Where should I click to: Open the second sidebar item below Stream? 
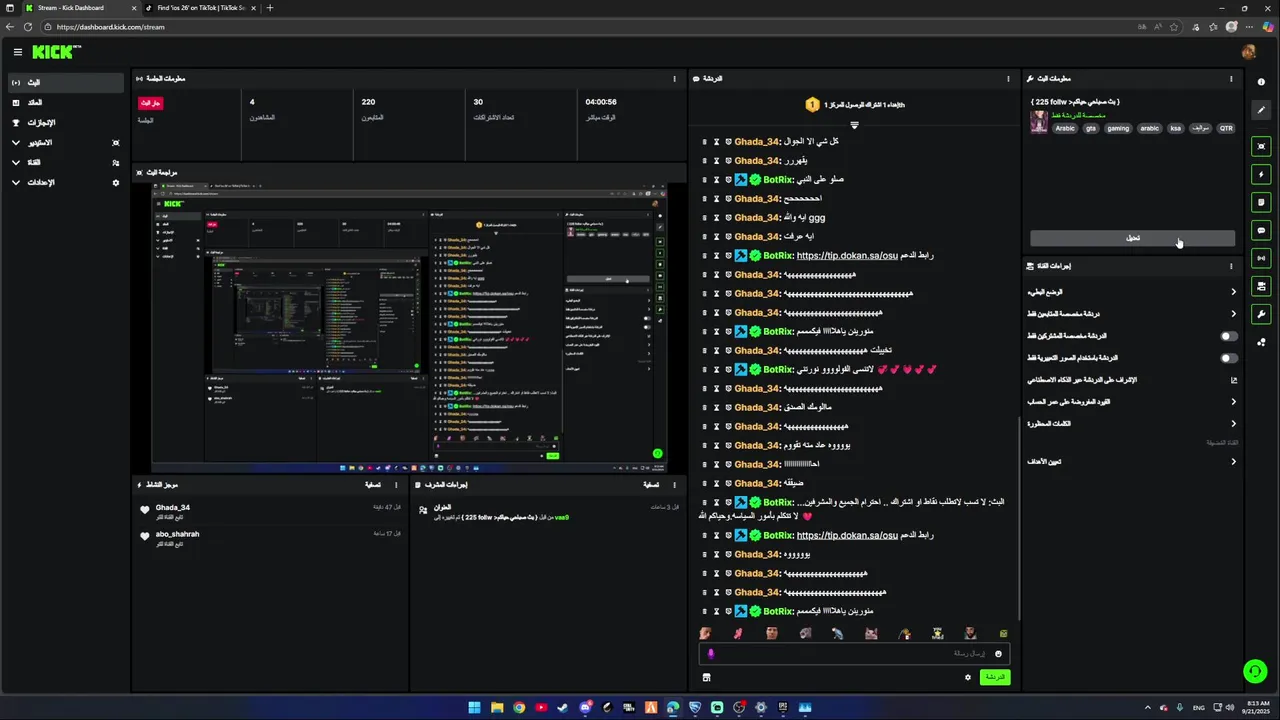pyautogui.click(x=65, y=103)
